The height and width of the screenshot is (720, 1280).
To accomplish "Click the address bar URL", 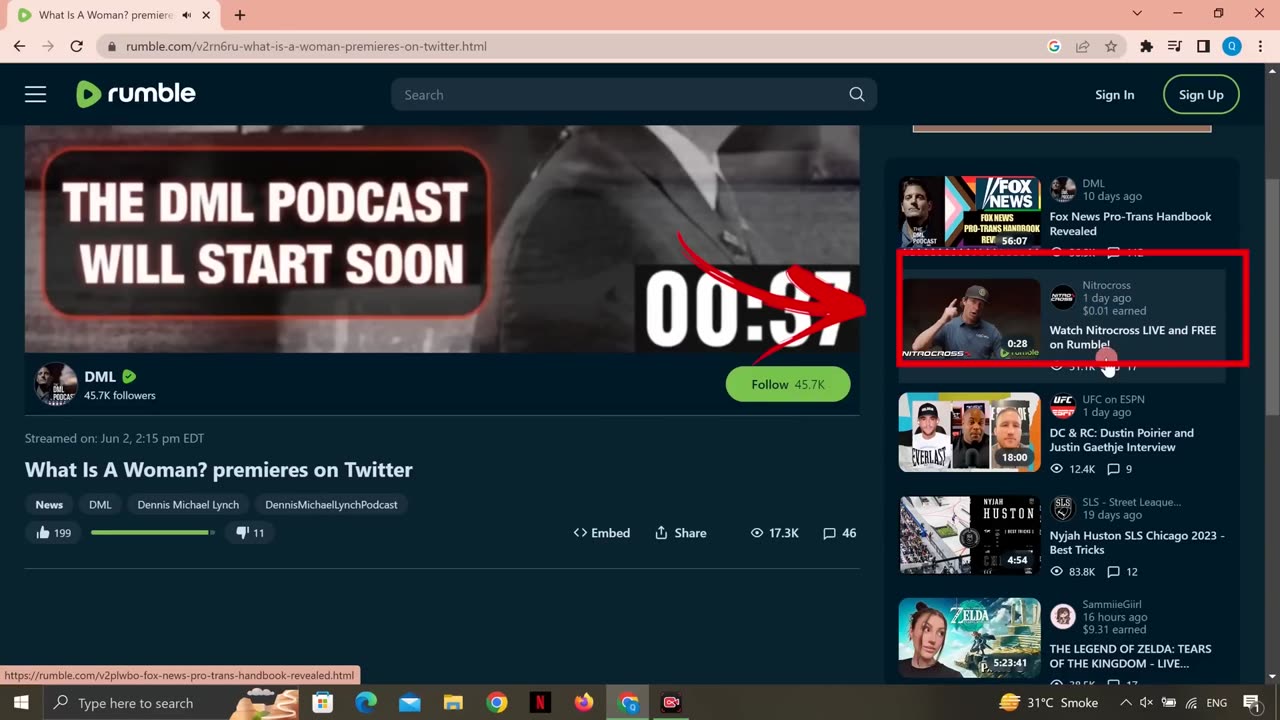I will [306, 46].
